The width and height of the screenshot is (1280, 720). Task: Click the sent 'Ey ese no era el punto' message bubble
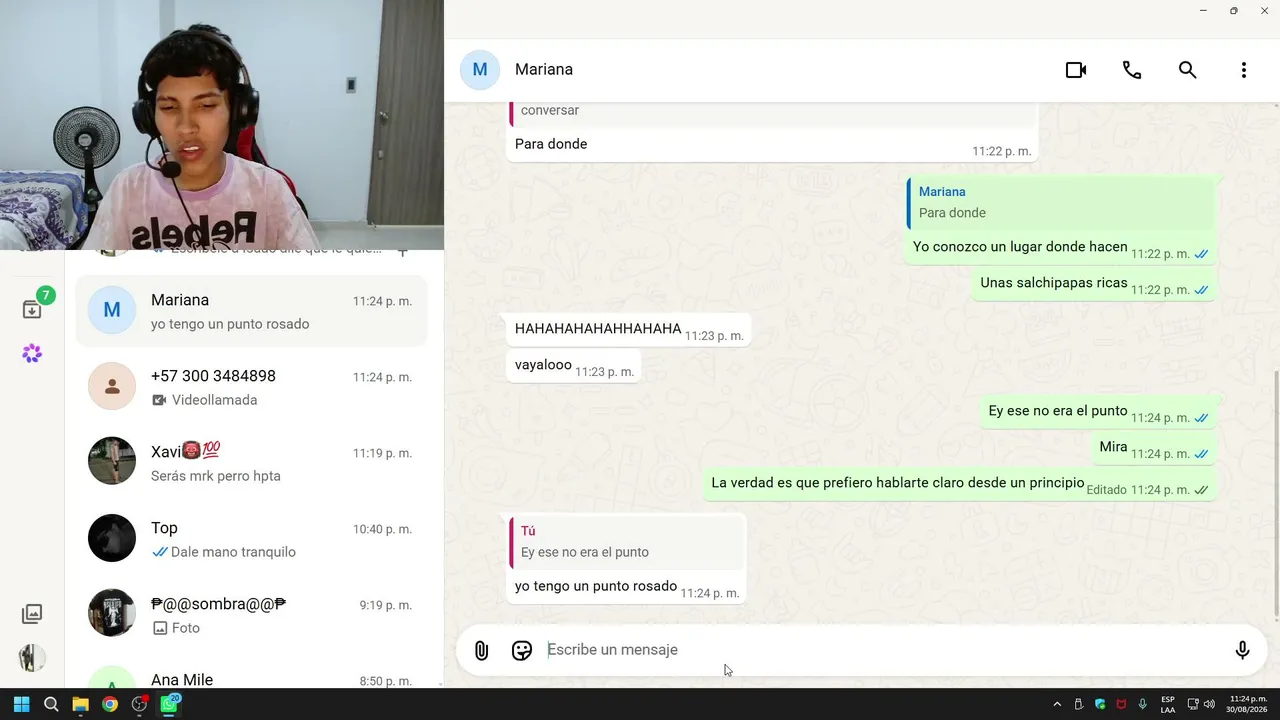point(1100,411)
